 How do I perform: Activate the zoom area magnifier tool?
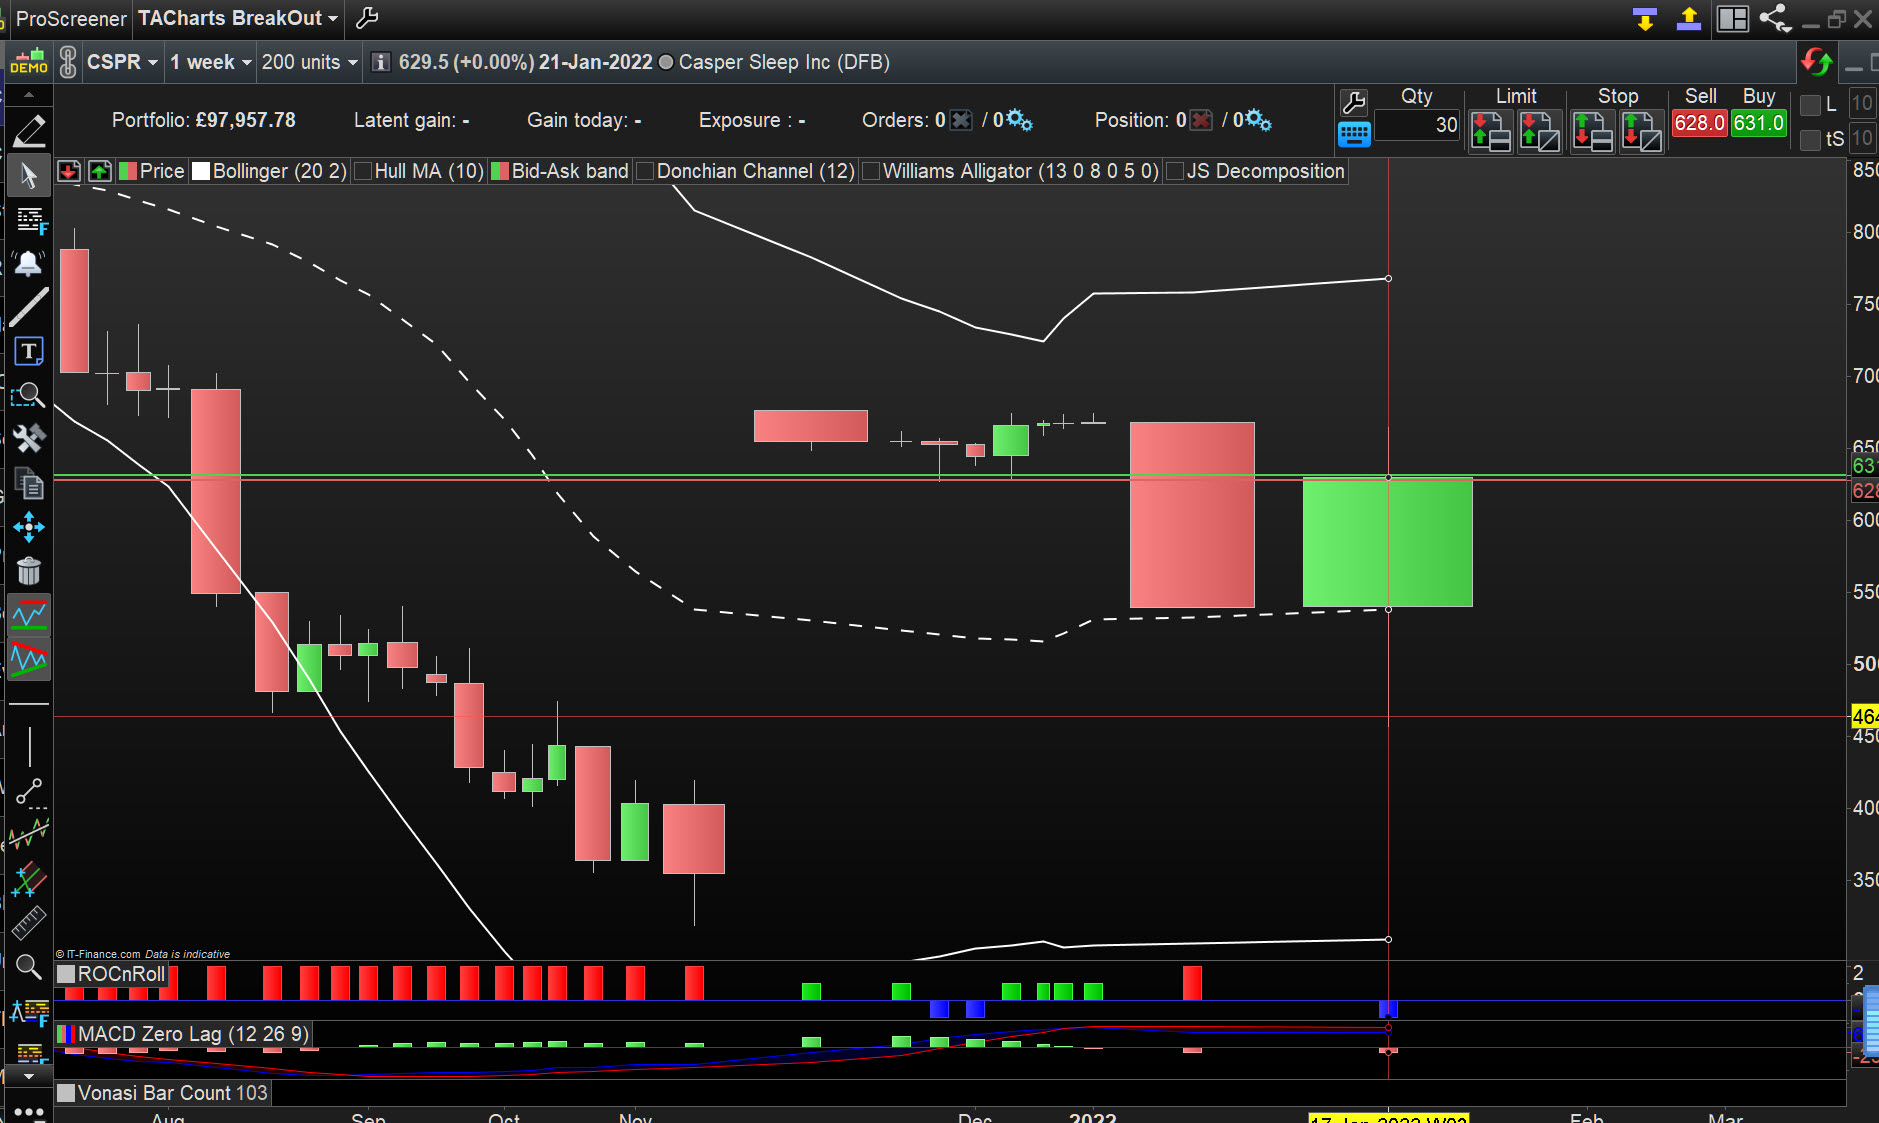click(x=28, y=395)
